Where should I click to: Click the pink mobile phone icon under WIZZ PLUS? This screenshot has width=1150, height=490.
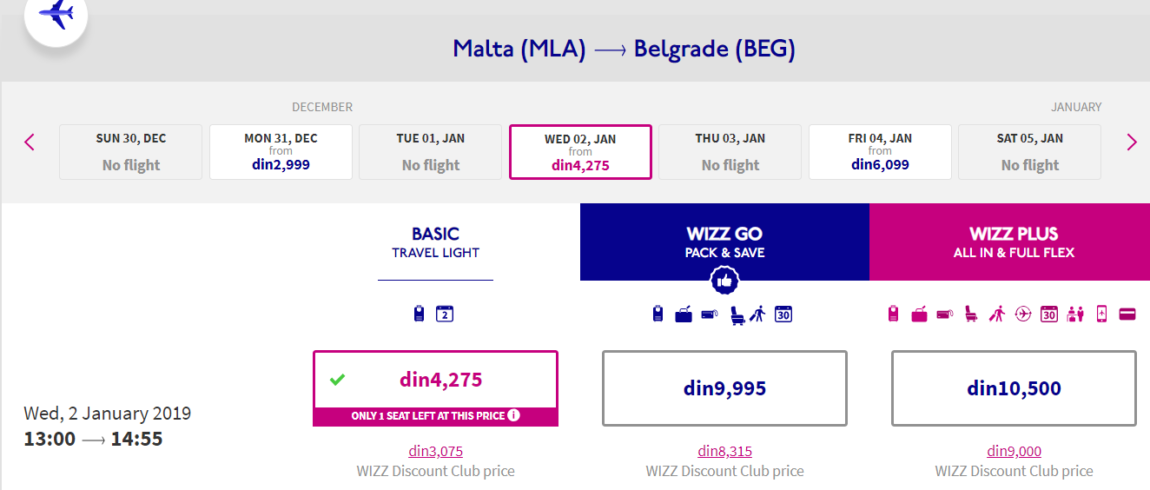click(1101, 315)
